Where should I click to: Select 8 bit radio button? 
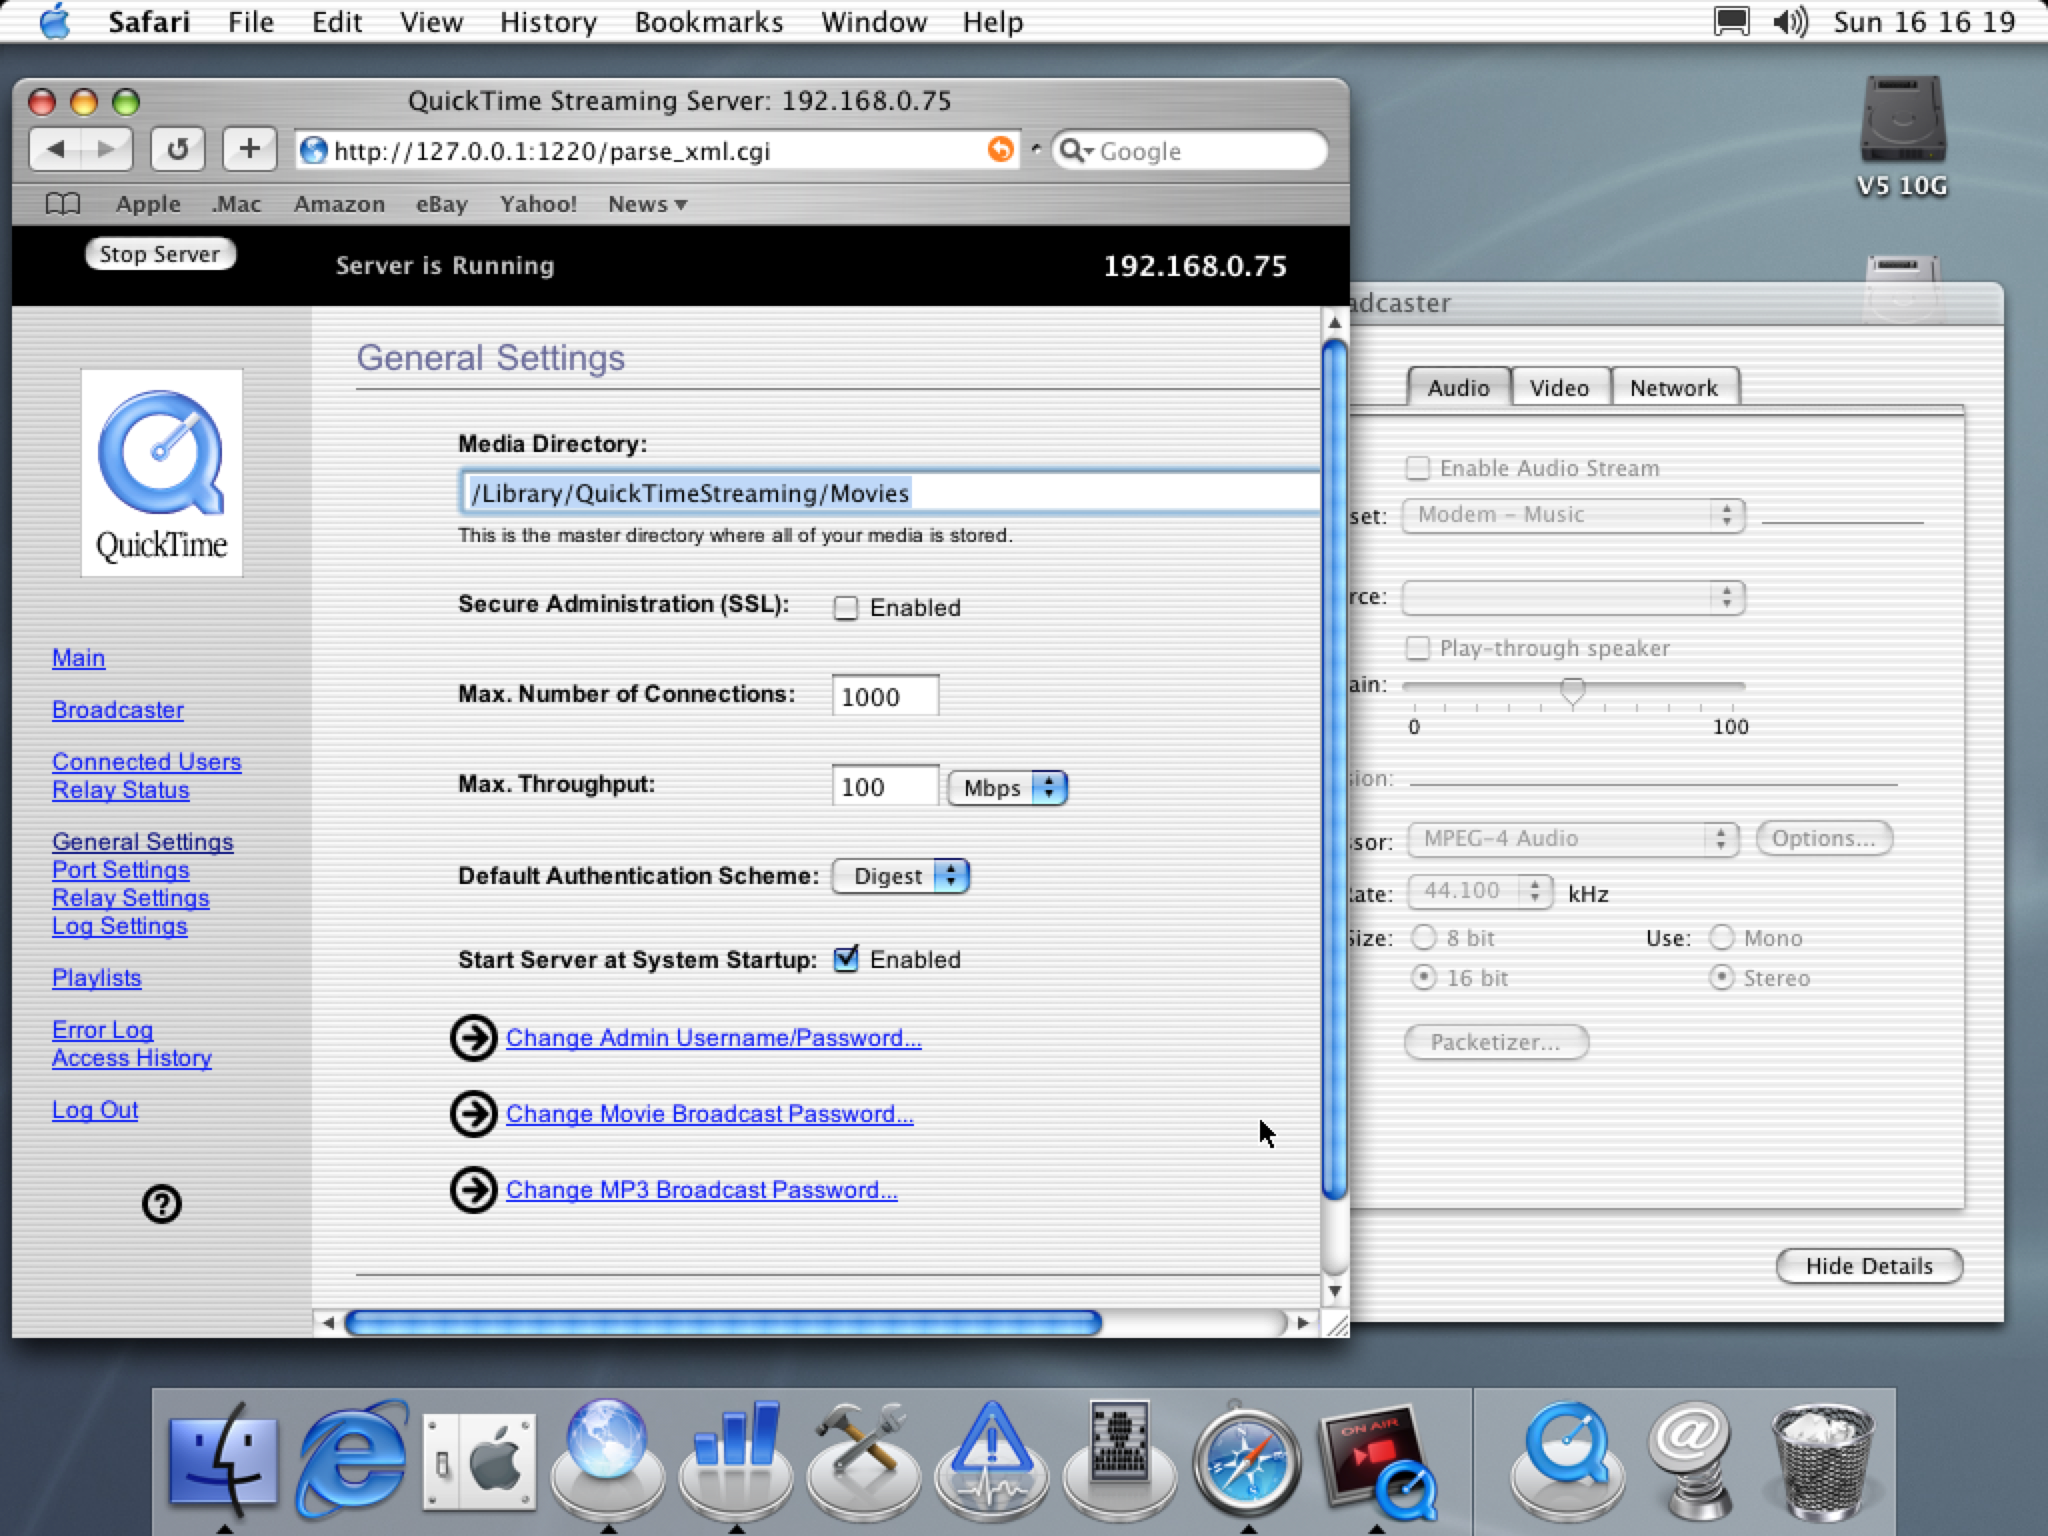coord(1423,938)
